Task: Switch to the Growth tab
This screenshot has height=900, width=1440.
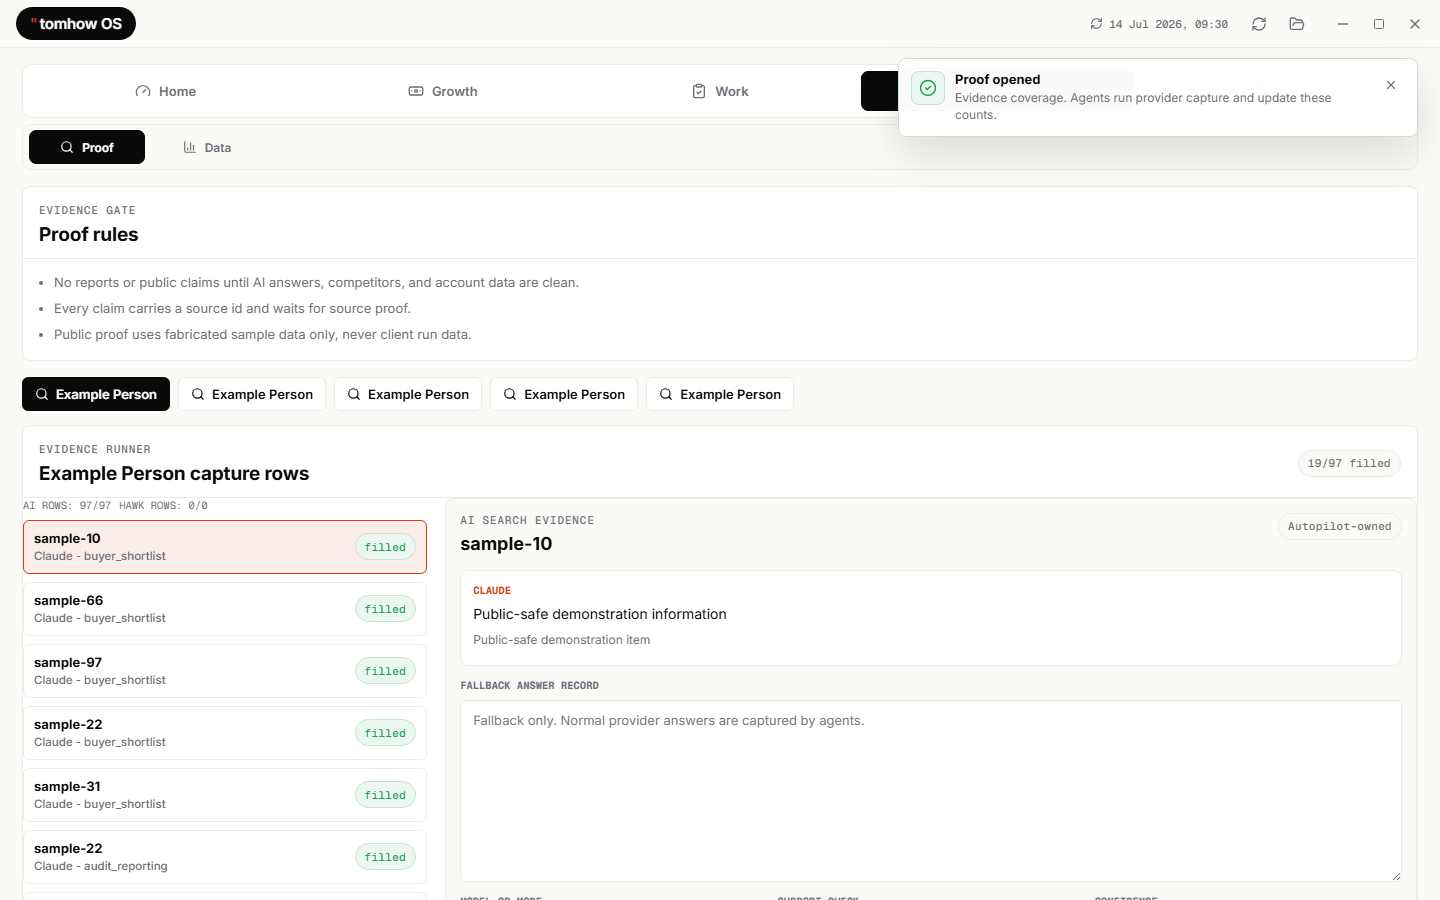Action: click(x=443, y=91)
